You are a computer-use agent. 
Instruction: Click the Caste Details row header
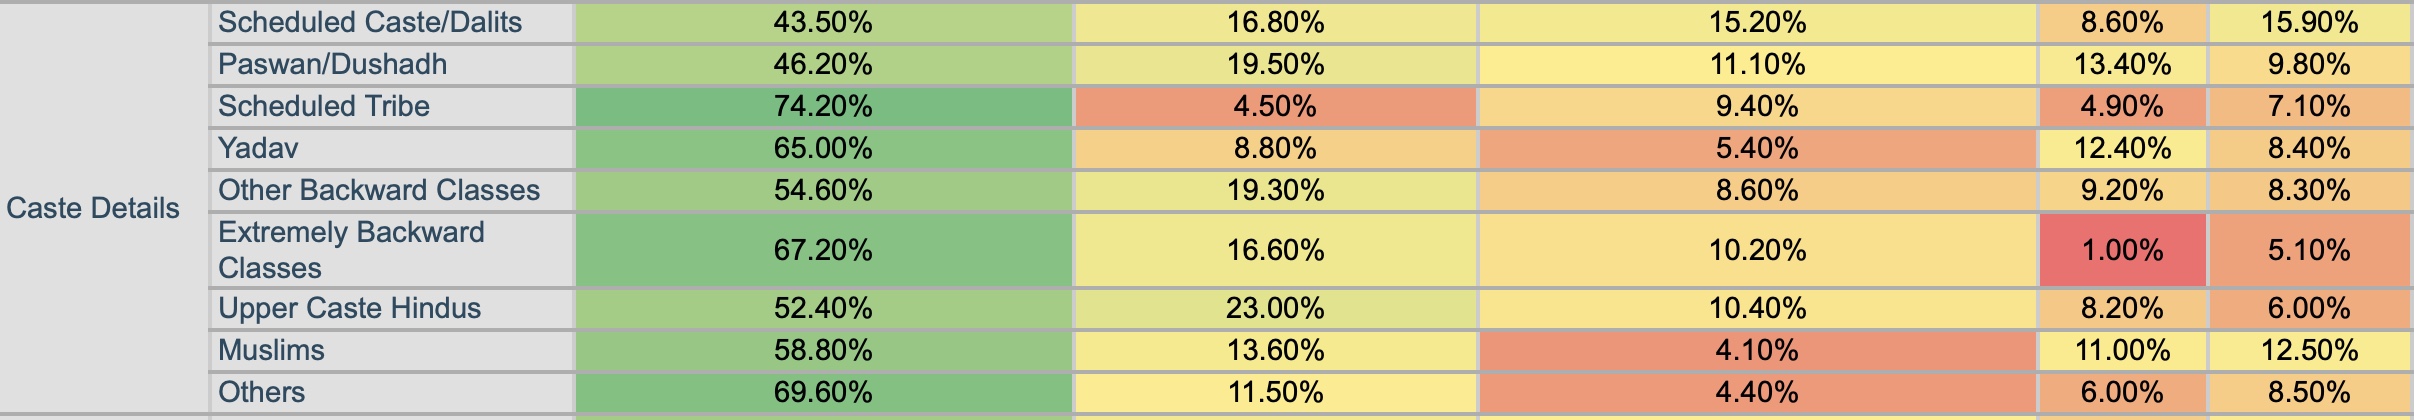pyautogui.click(x=93, y=208)
